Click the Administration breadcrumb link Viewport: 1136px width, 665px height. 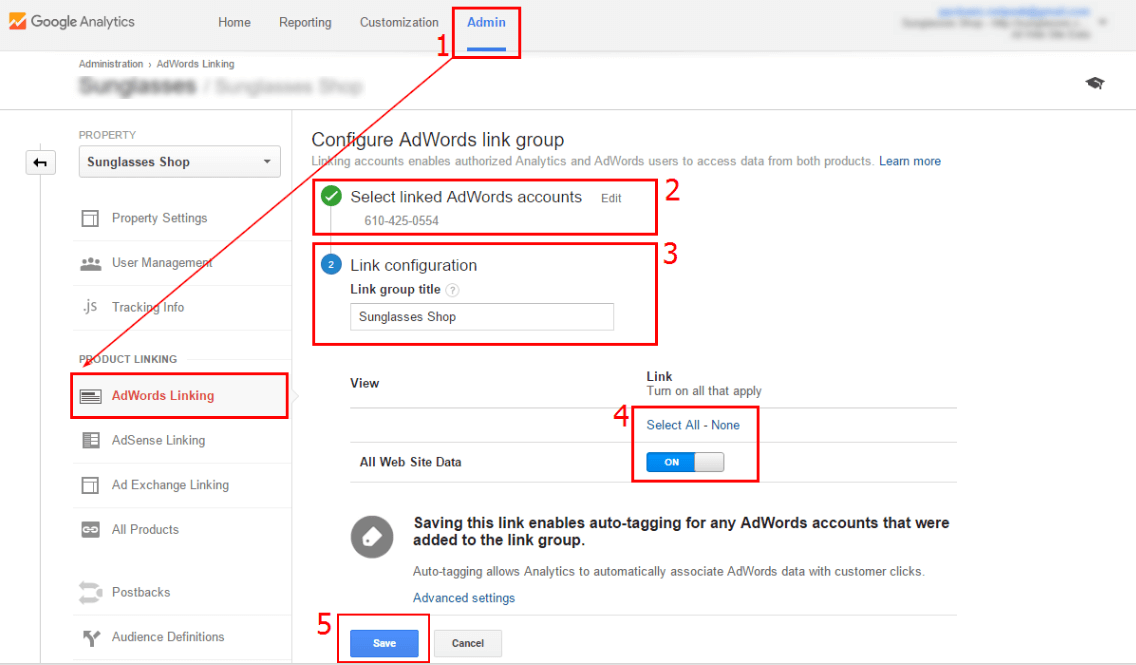coord(111,64)
